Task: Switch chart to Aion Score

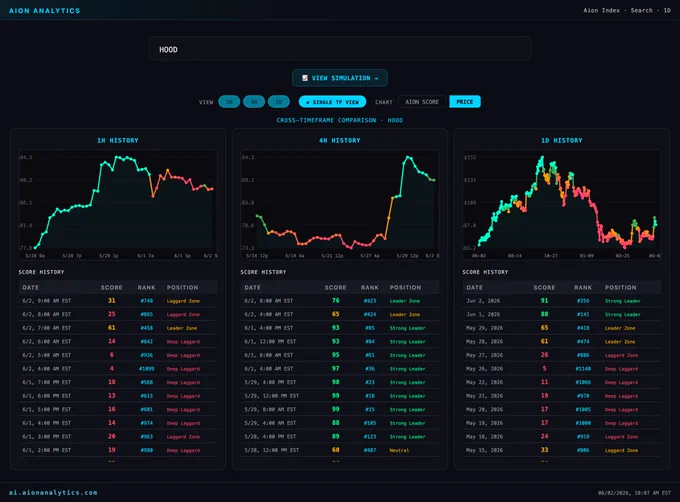Action: (x=422, y=102)
